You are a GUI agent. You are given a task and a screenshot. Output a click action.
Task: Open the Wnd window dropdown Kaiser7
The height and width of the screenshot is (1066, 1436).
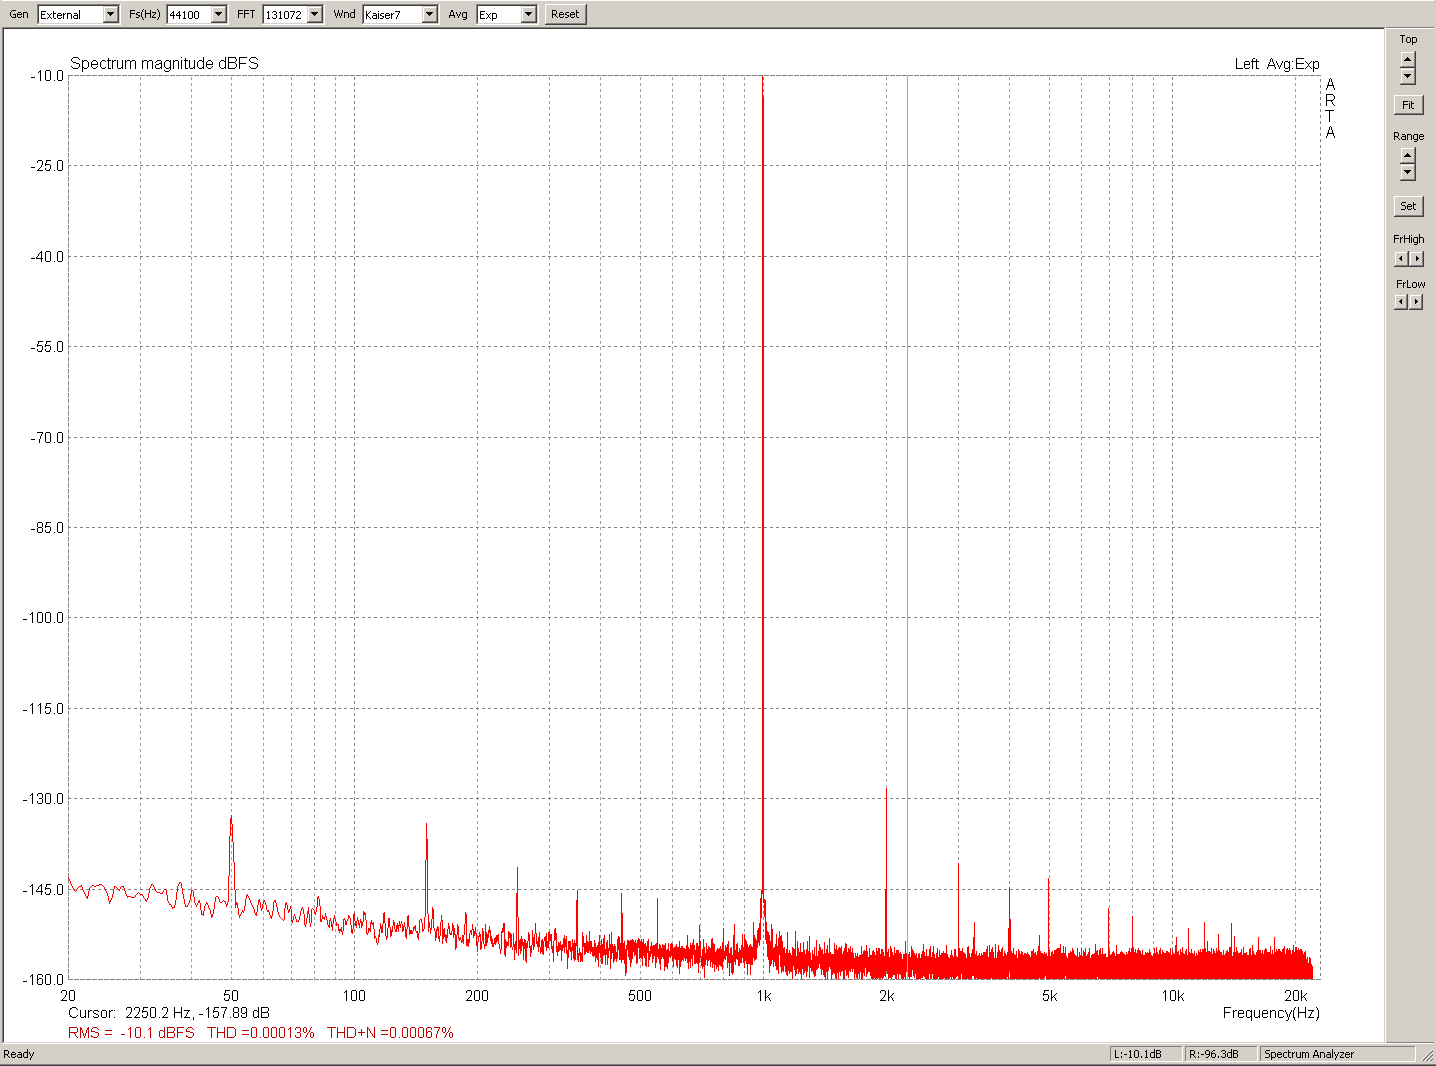[399, 14]
